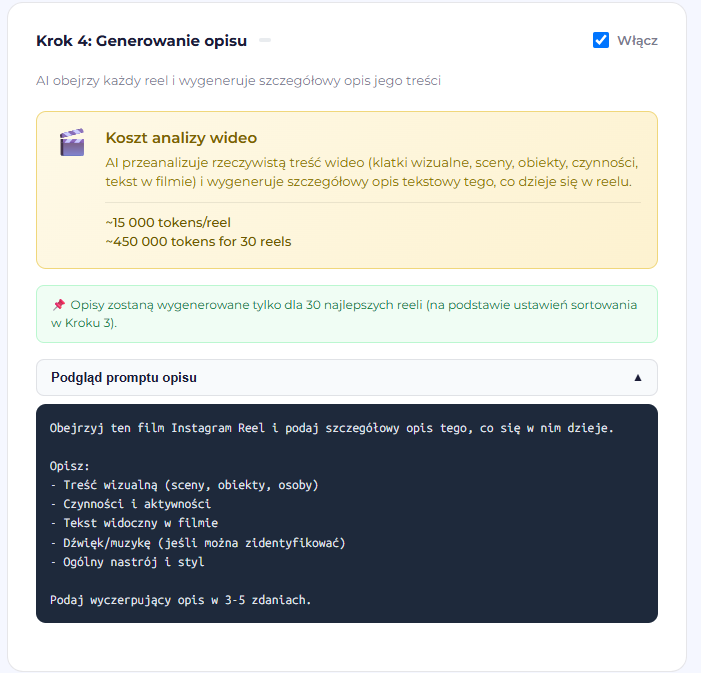The width and height of the screenshot is (701, 673).
Task: Click the prompt line Ogólny nastrój i styl
Action: click(127, 562)
